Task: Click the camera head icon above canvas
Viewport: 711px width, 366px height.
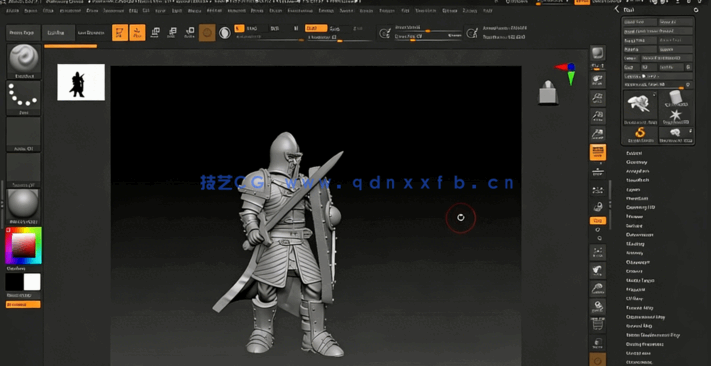Action: click(548, 92)
